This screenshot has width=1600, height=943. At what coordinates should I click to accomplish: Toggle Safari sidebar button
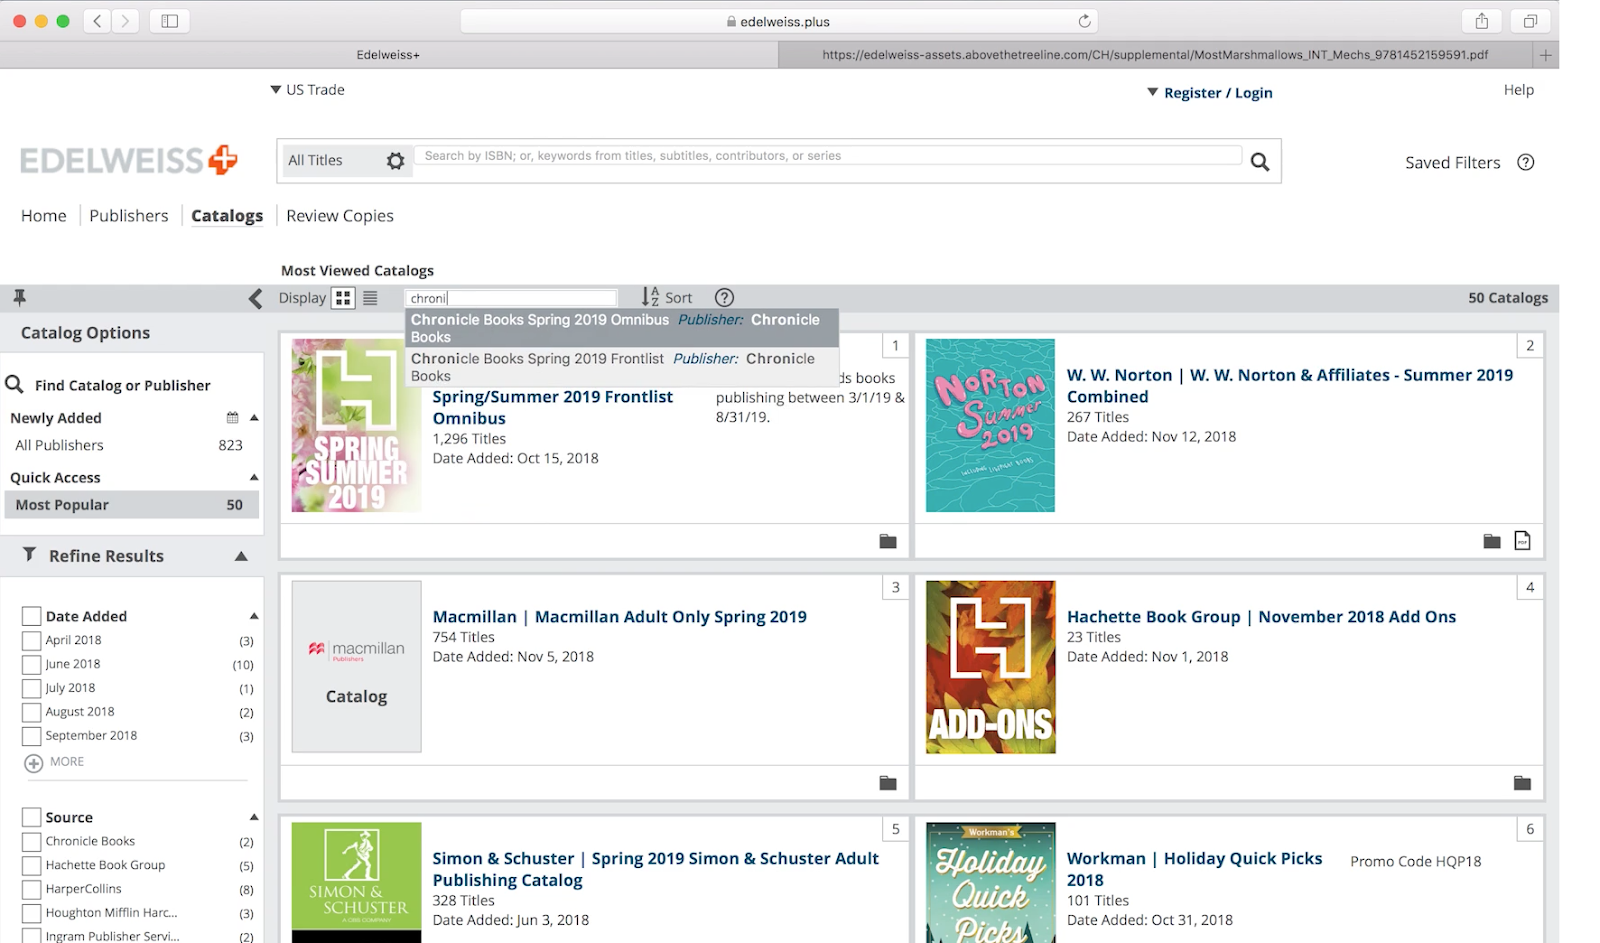[x=170, y=21]
